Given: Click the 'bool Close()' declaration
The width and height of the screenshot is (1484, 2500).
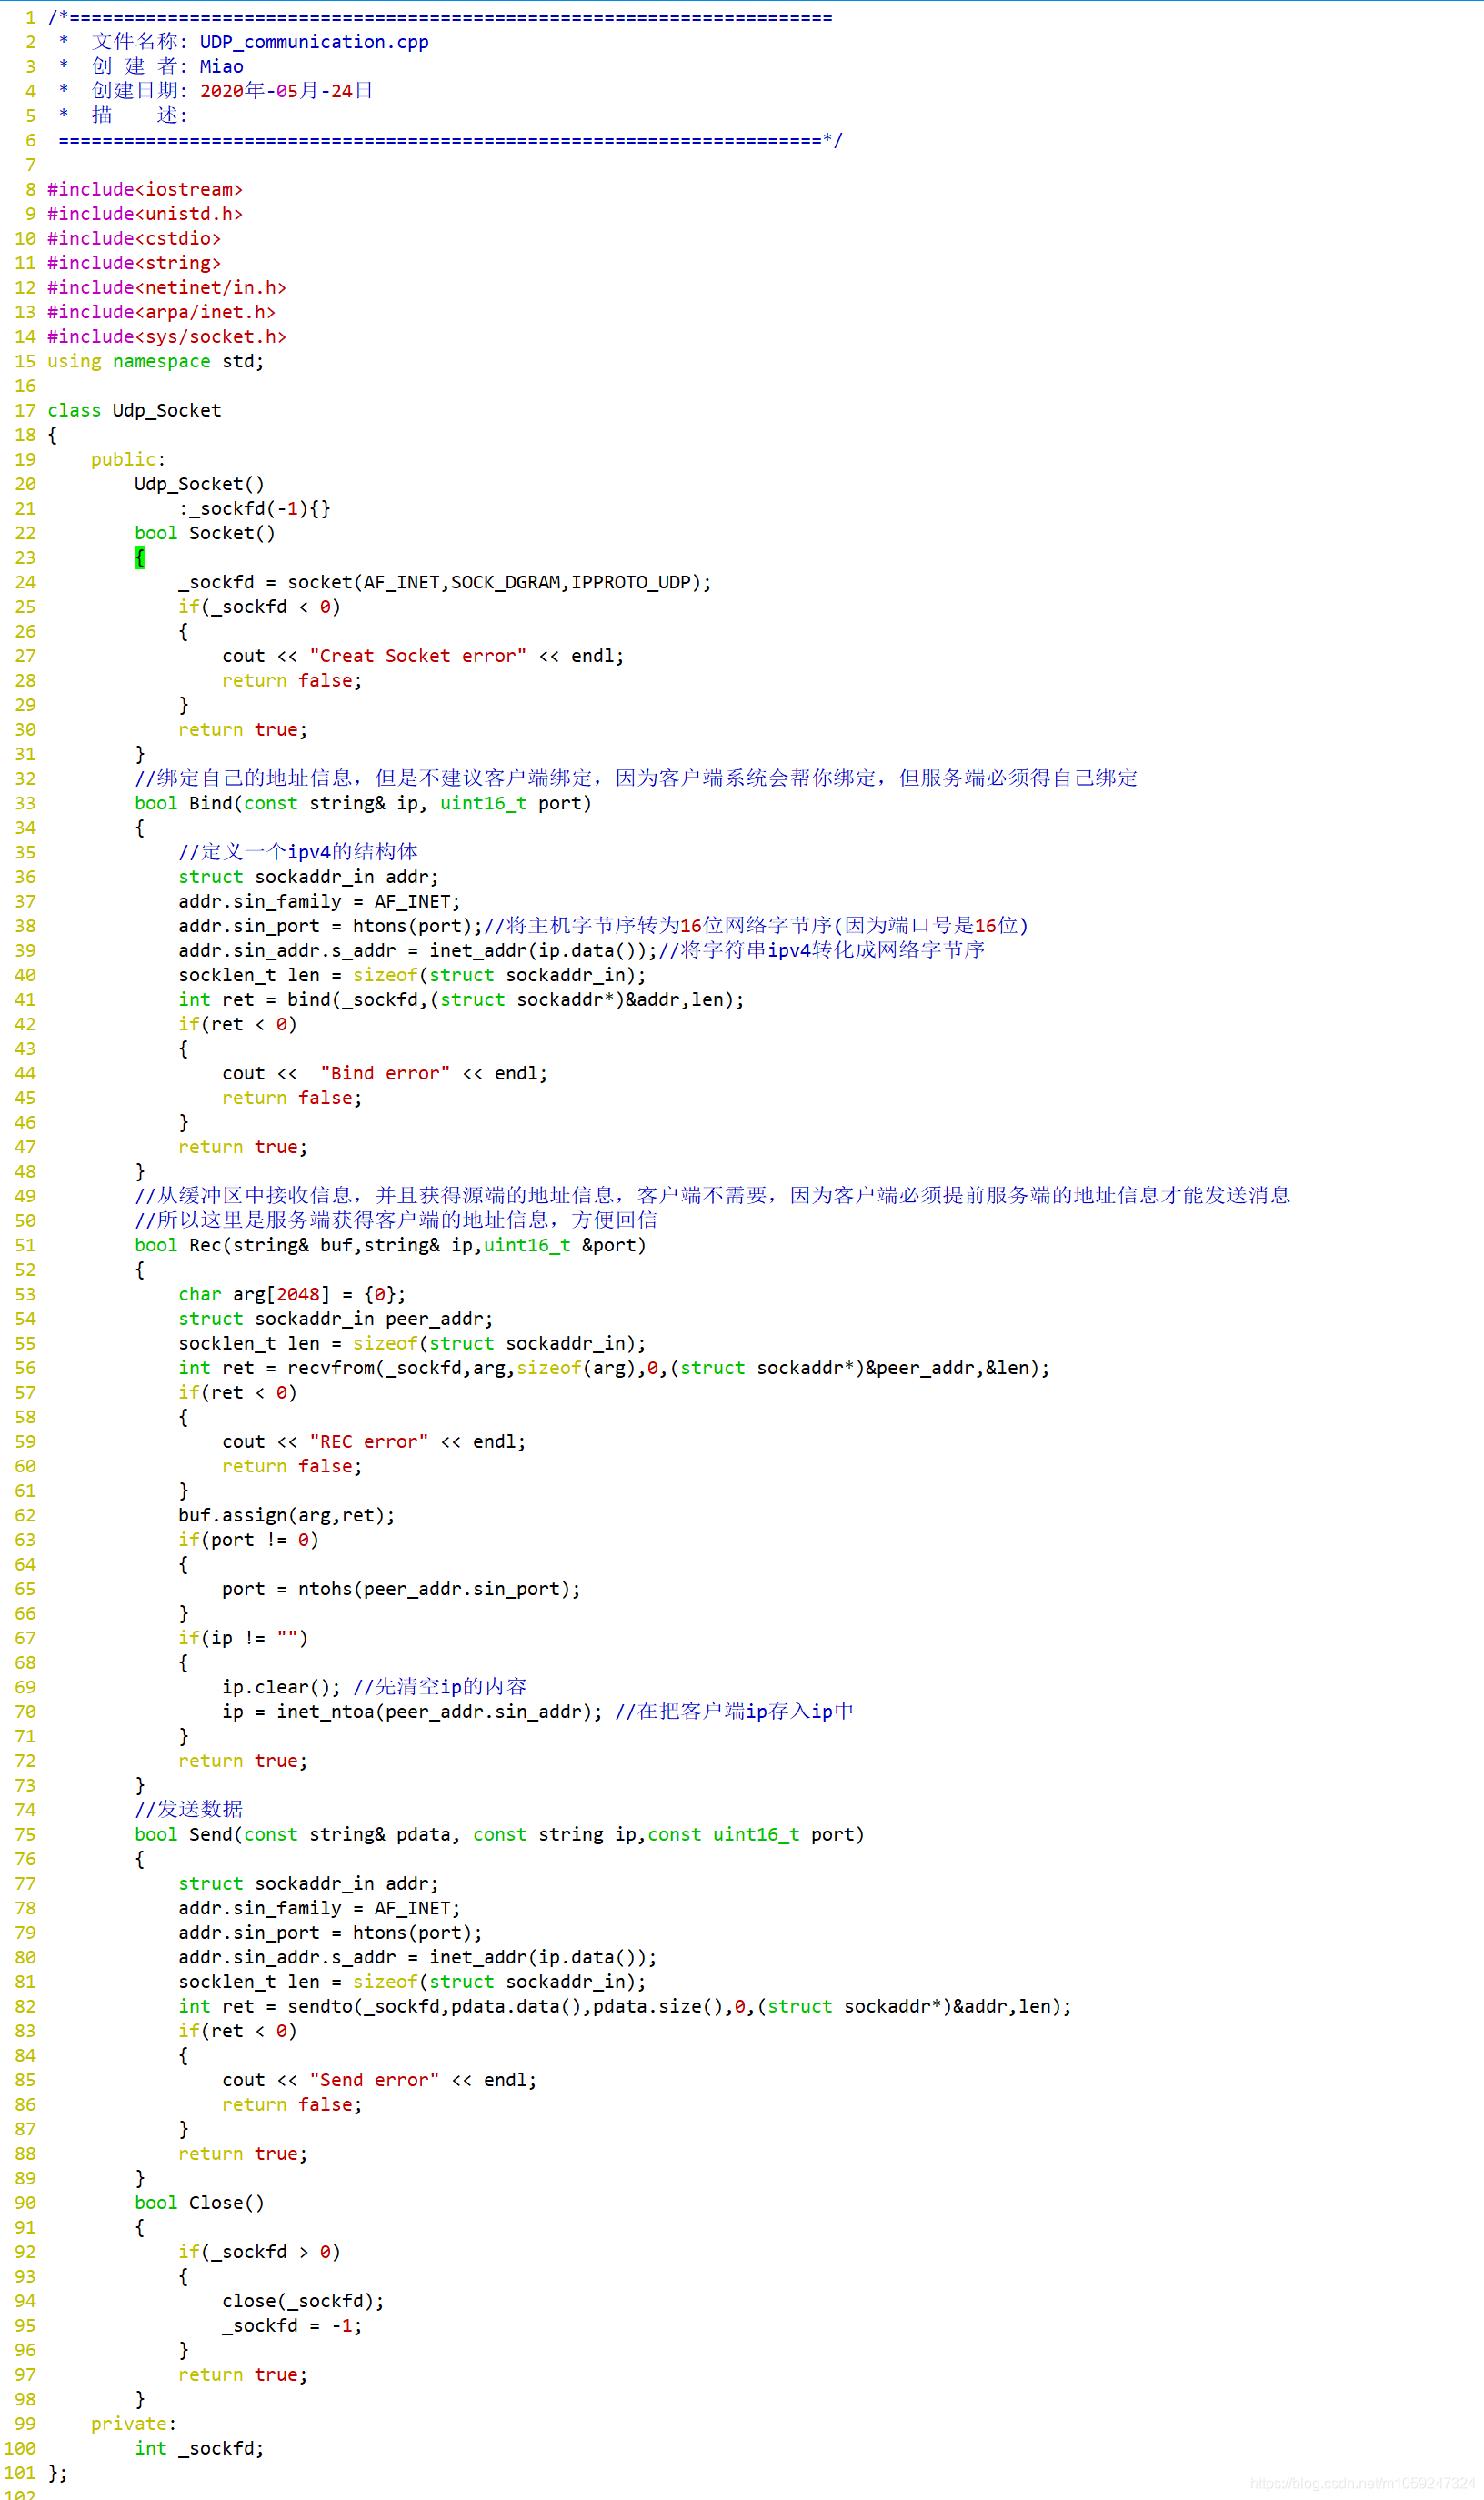Looking at the screenshot, I should [x=200, y=2203].
